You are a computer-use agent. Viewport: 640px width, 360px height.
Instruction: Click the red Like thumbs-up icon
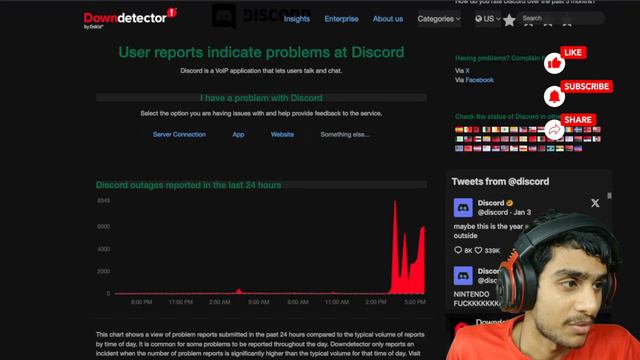[x=554, y=63]
